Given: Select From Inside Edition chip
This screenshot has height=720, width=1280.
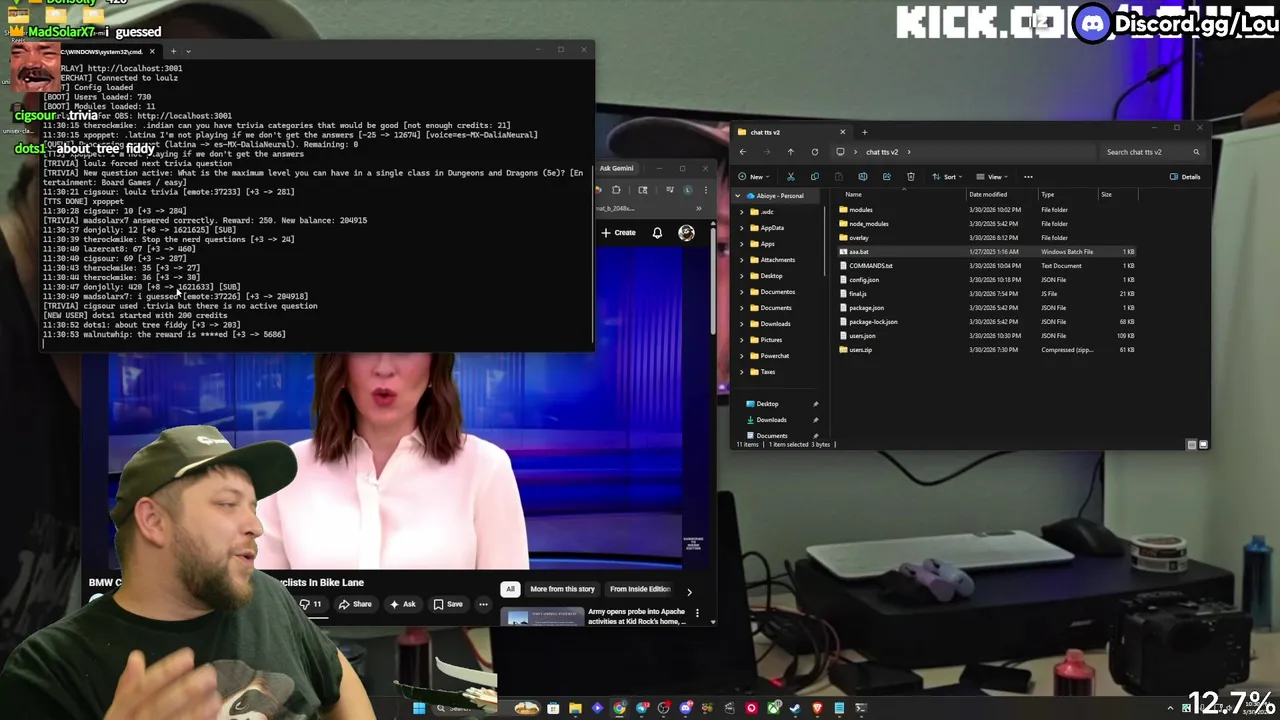Looking at the screenshot, I should point(640,589).
